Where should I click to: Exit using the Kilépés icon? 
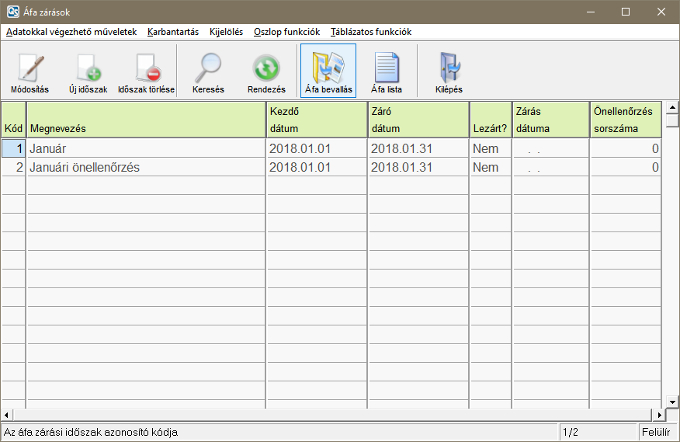[x=448, y=70]
